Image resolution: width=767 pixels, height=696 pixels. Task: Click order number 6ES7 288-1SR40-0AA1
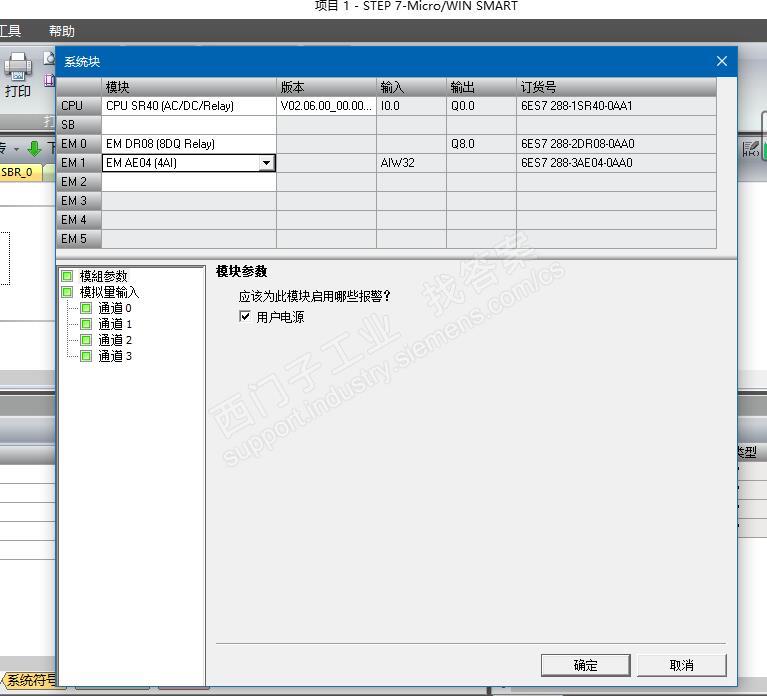(616, 106)
